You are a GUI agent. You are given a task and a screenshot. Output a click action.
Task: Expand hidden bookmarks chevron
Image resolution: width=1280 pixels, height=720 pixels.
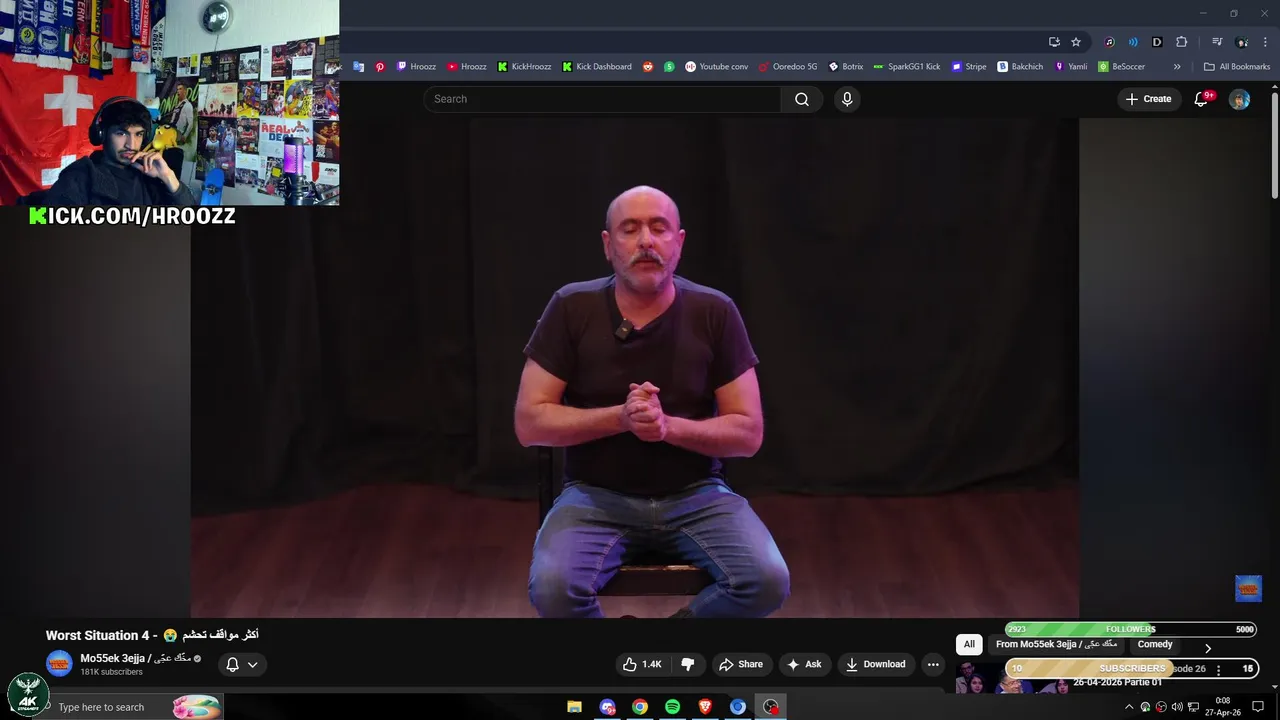click(1177, 67)
